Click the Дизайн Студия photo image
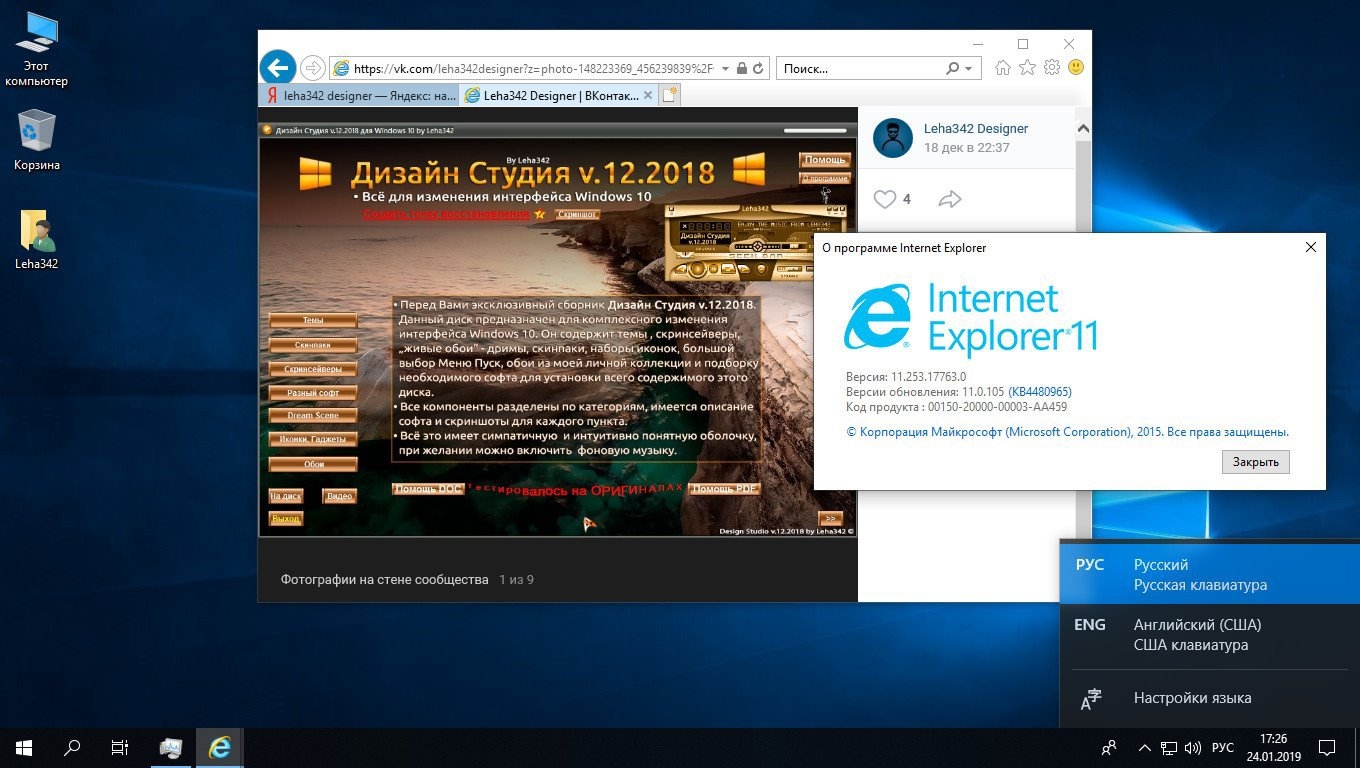The height and width of the screenshot is (768, 1360). (x=558, y=330)
